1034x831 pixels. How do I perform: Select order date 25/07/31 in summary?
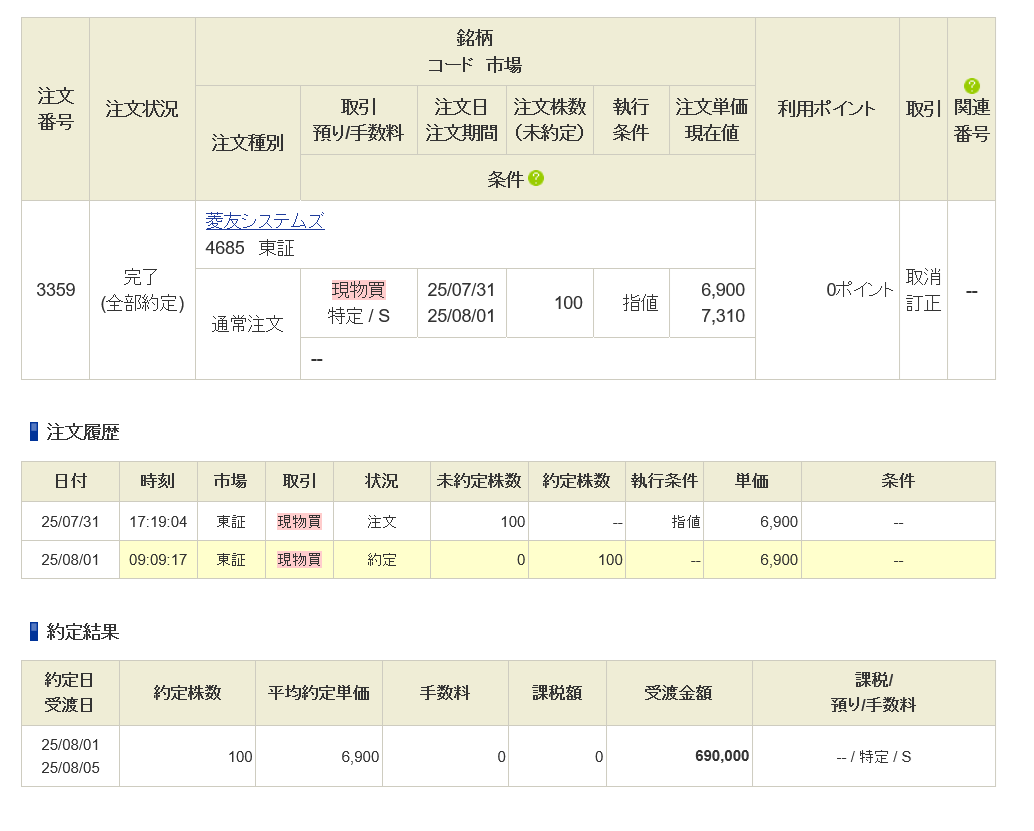pyautogui.click(x=461, y=290)
